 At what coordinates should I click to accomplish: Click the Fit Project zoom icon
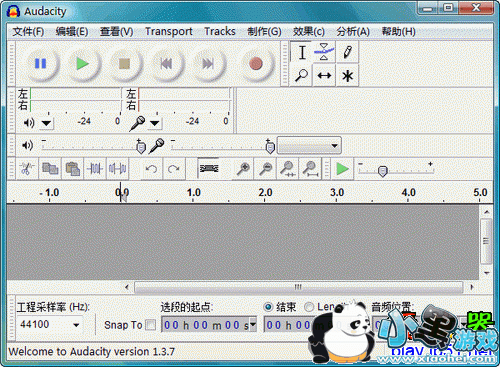[310, 169]
